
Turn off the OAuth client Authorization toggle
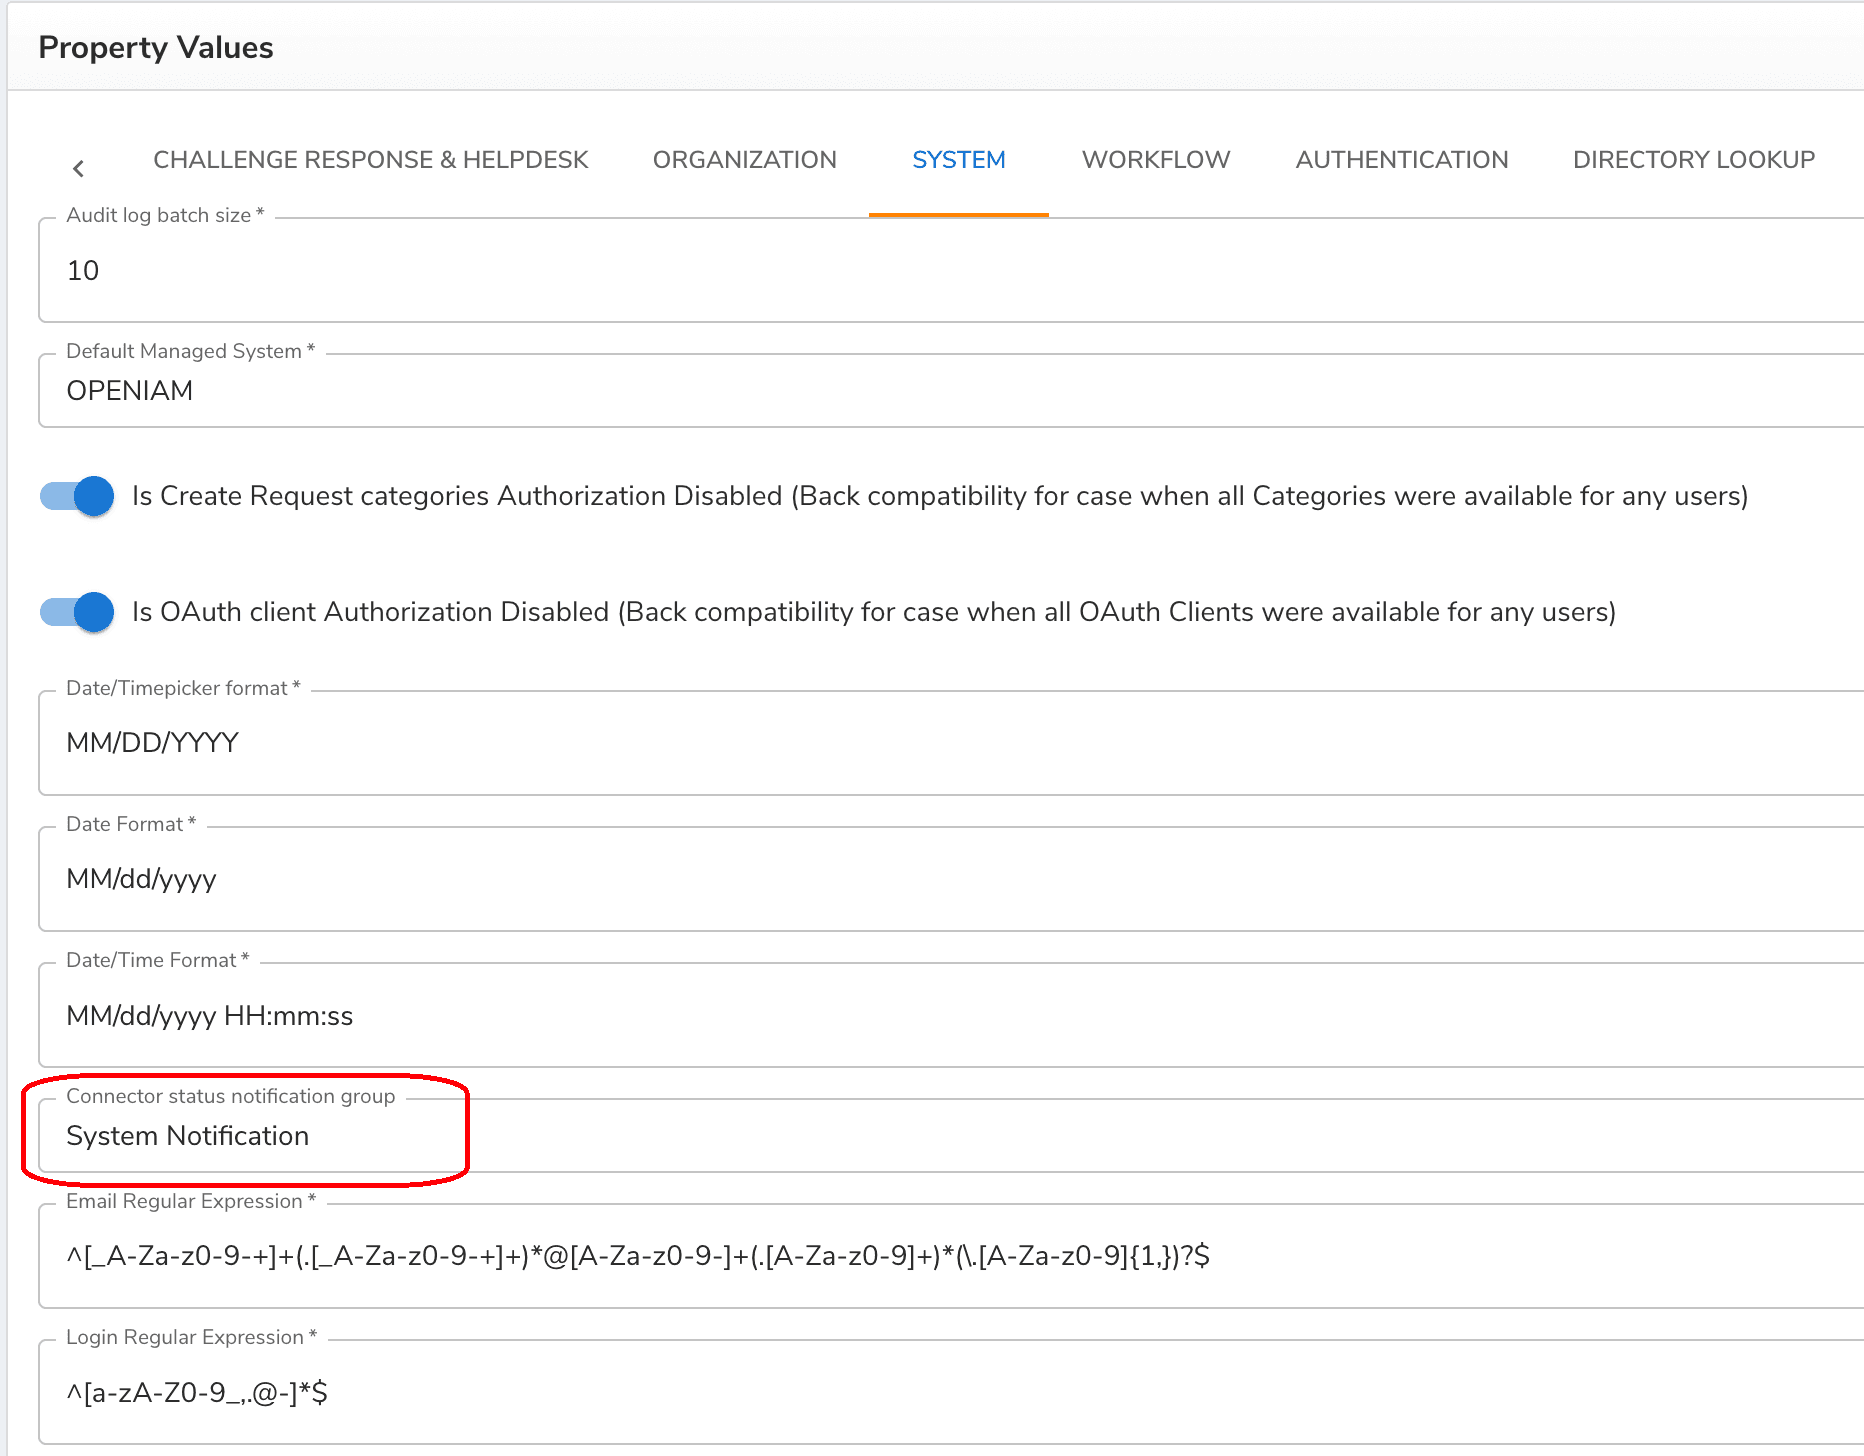[x=78, y=612]
